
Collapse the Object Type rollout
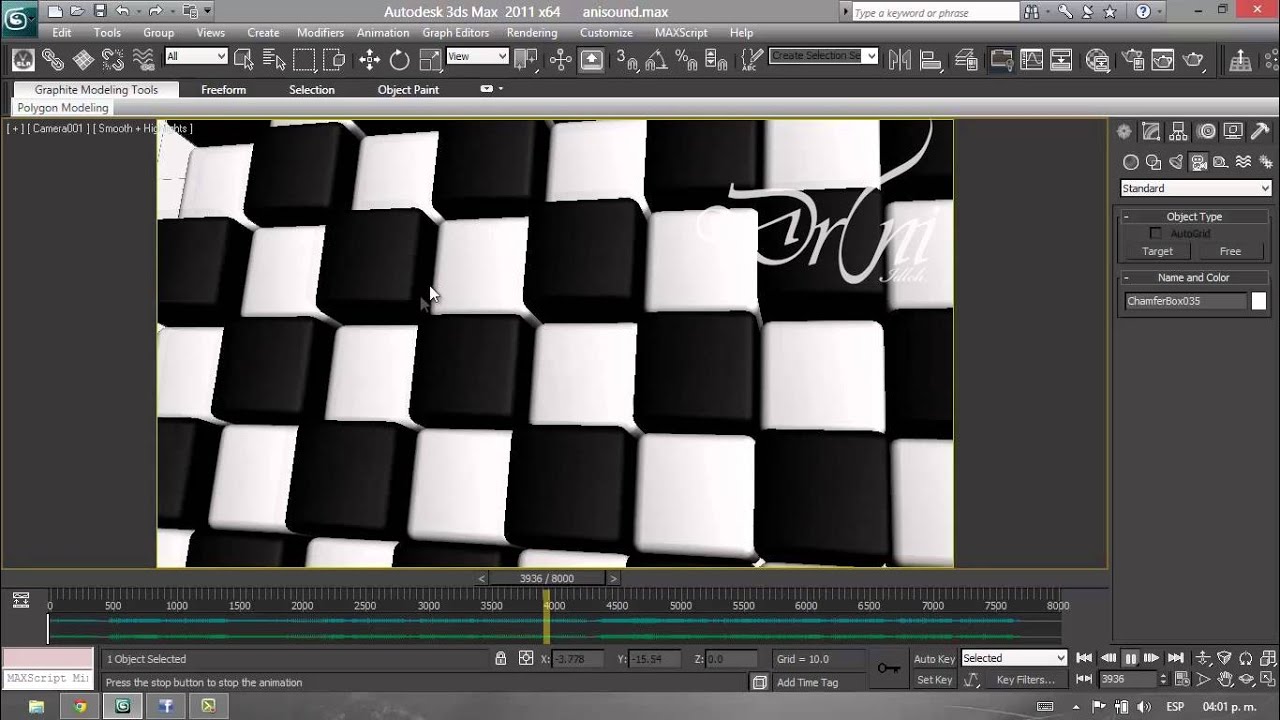click(x=1194, y=216)
